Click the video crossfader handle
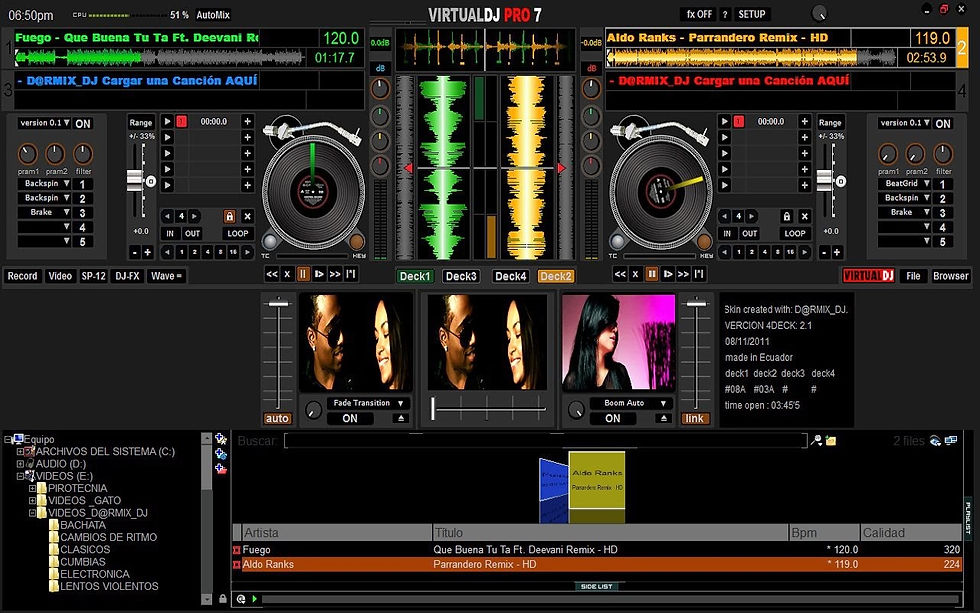This screenshot has height=613, width=980. click(x=432, y=409)
